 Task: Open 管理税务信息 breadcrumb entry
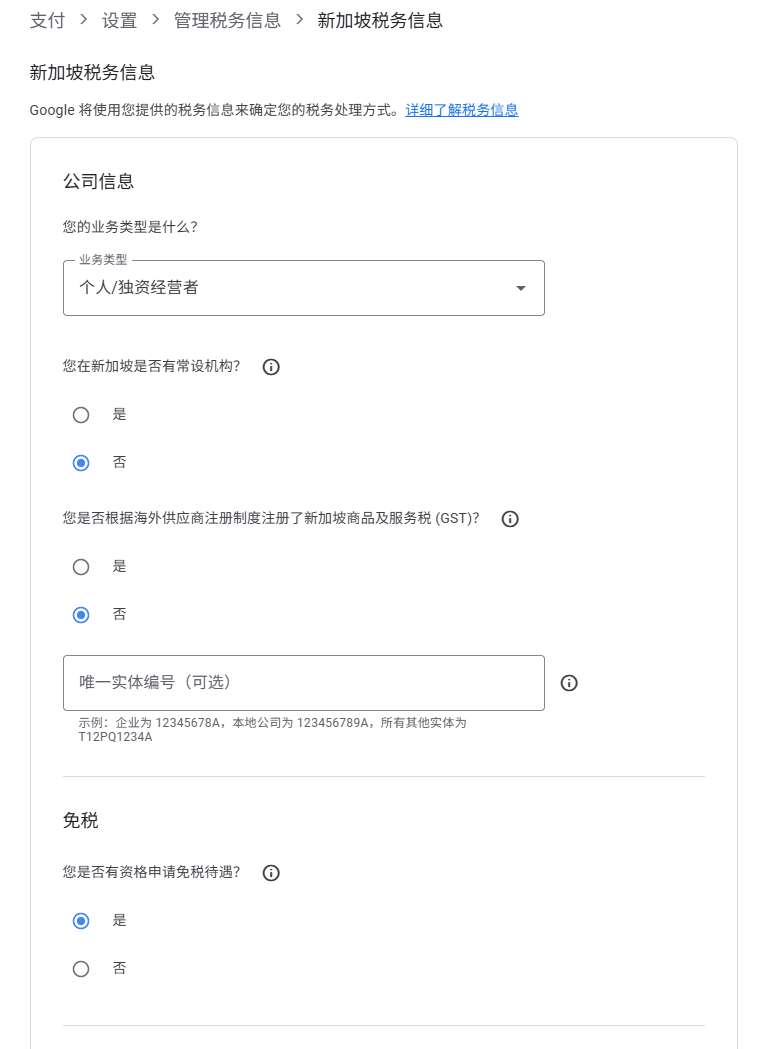coord(227,20)
